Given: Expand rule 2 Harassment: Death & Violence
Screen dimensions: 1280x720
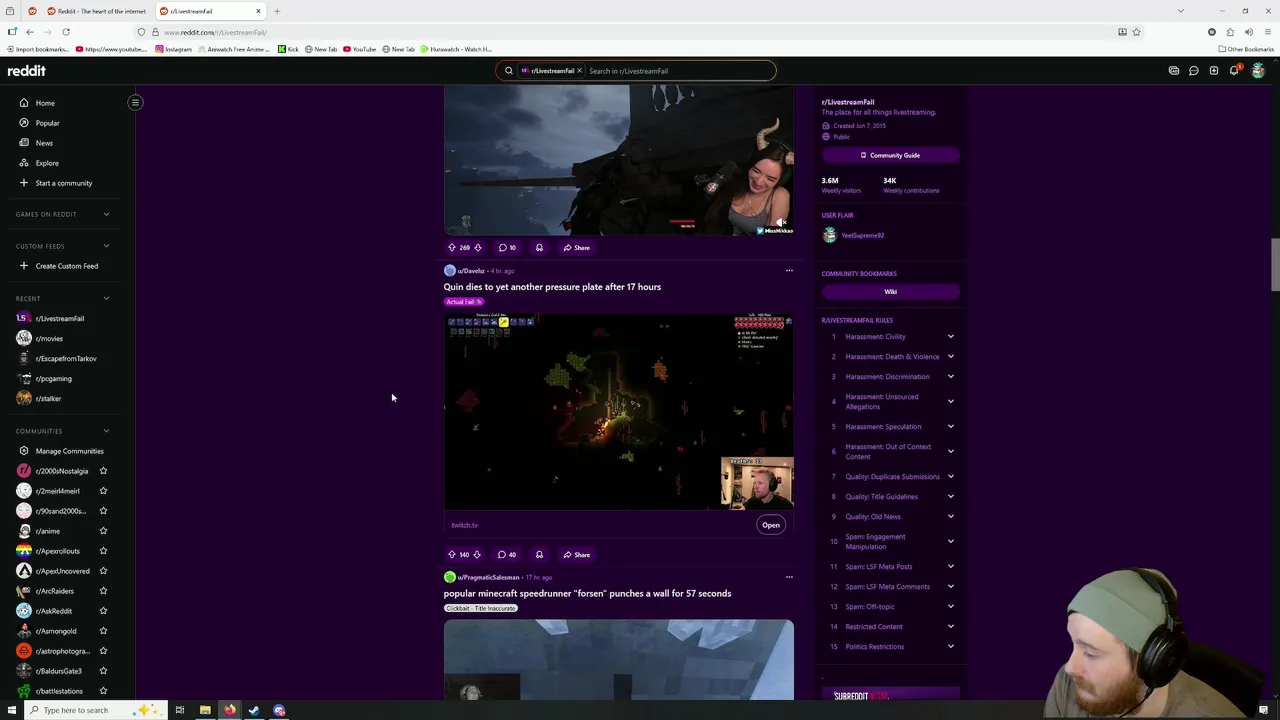Looking at the screenshot, I should tap(950, 356).
